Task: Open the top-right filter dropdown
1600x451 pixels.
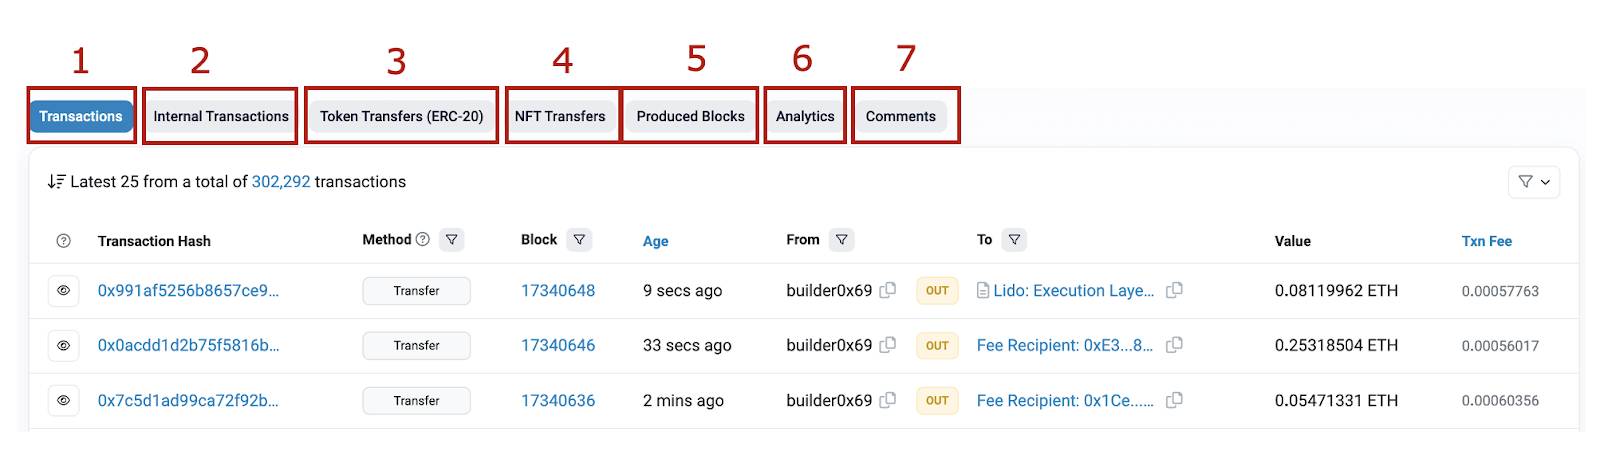Action: (x=1534, y=182)
